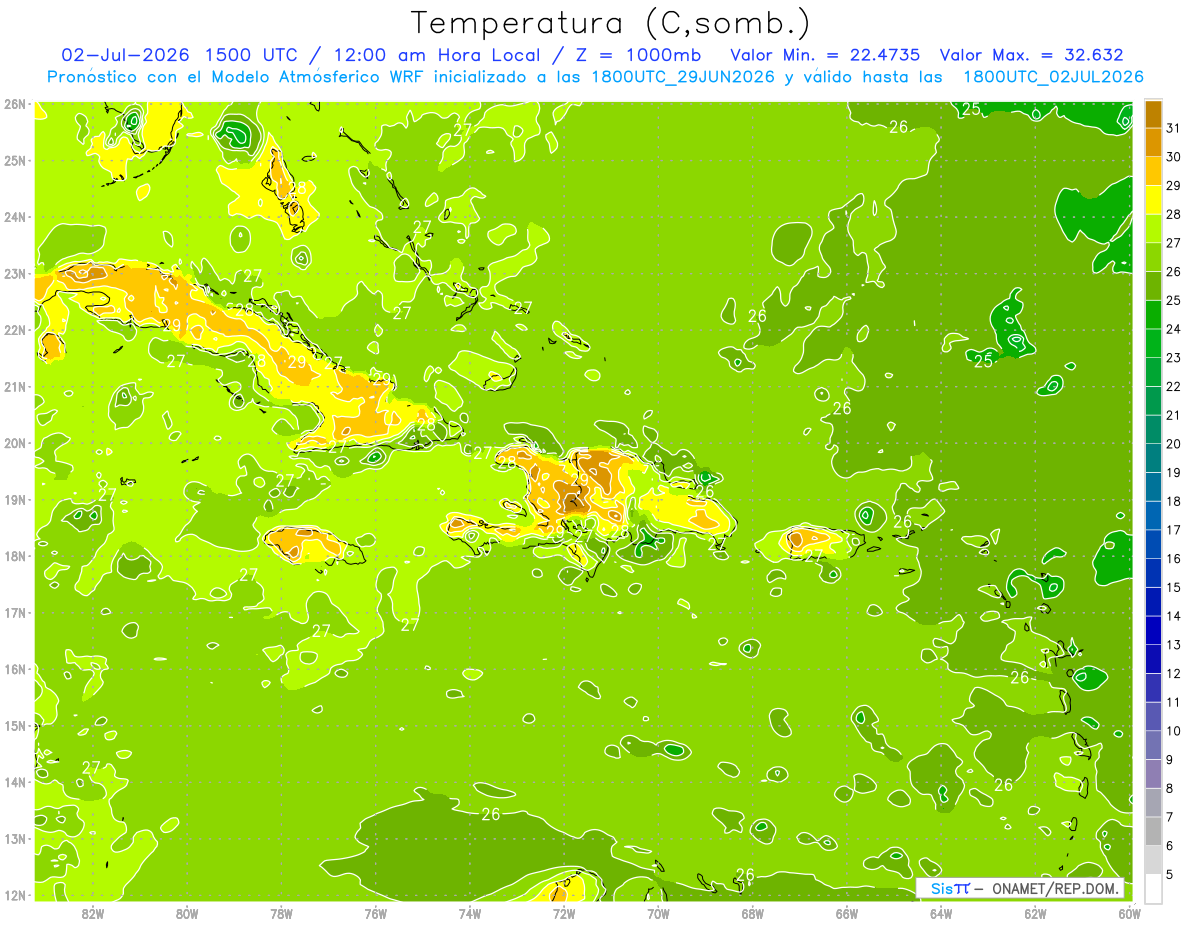Click the valid-until time 1800UTC_02JUL2026
This screenshot has width=1200, height=927.
(x=1053, y=77)
